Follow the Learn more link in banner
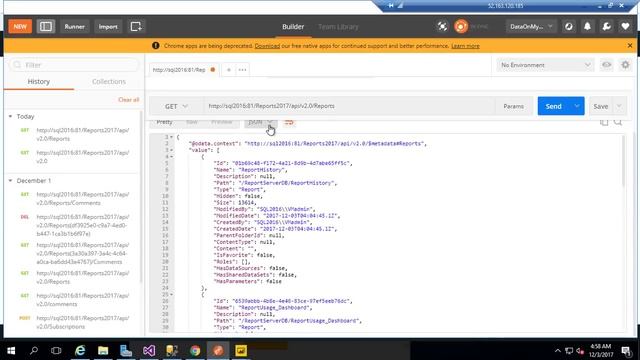This screenshot has height=360, width=640. 465,46
